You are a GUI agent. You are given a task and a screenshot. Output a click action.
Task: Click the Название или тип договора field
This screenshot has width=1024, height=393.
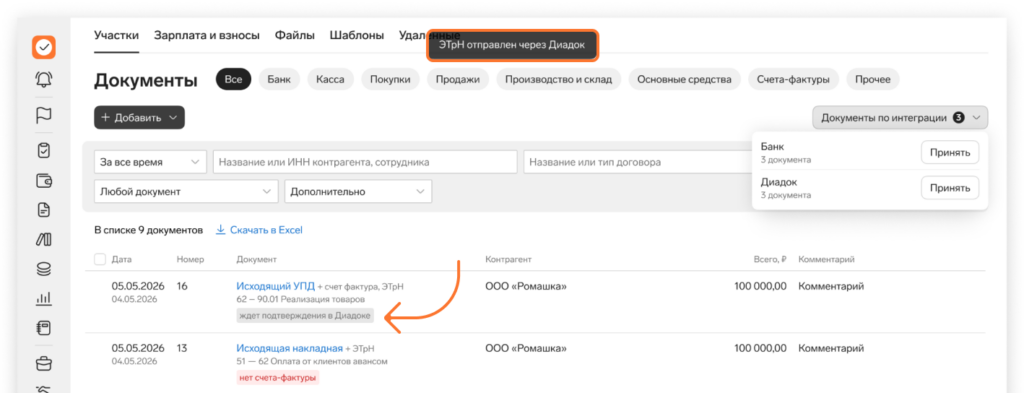pyautogui.click(x=637, y=162)
